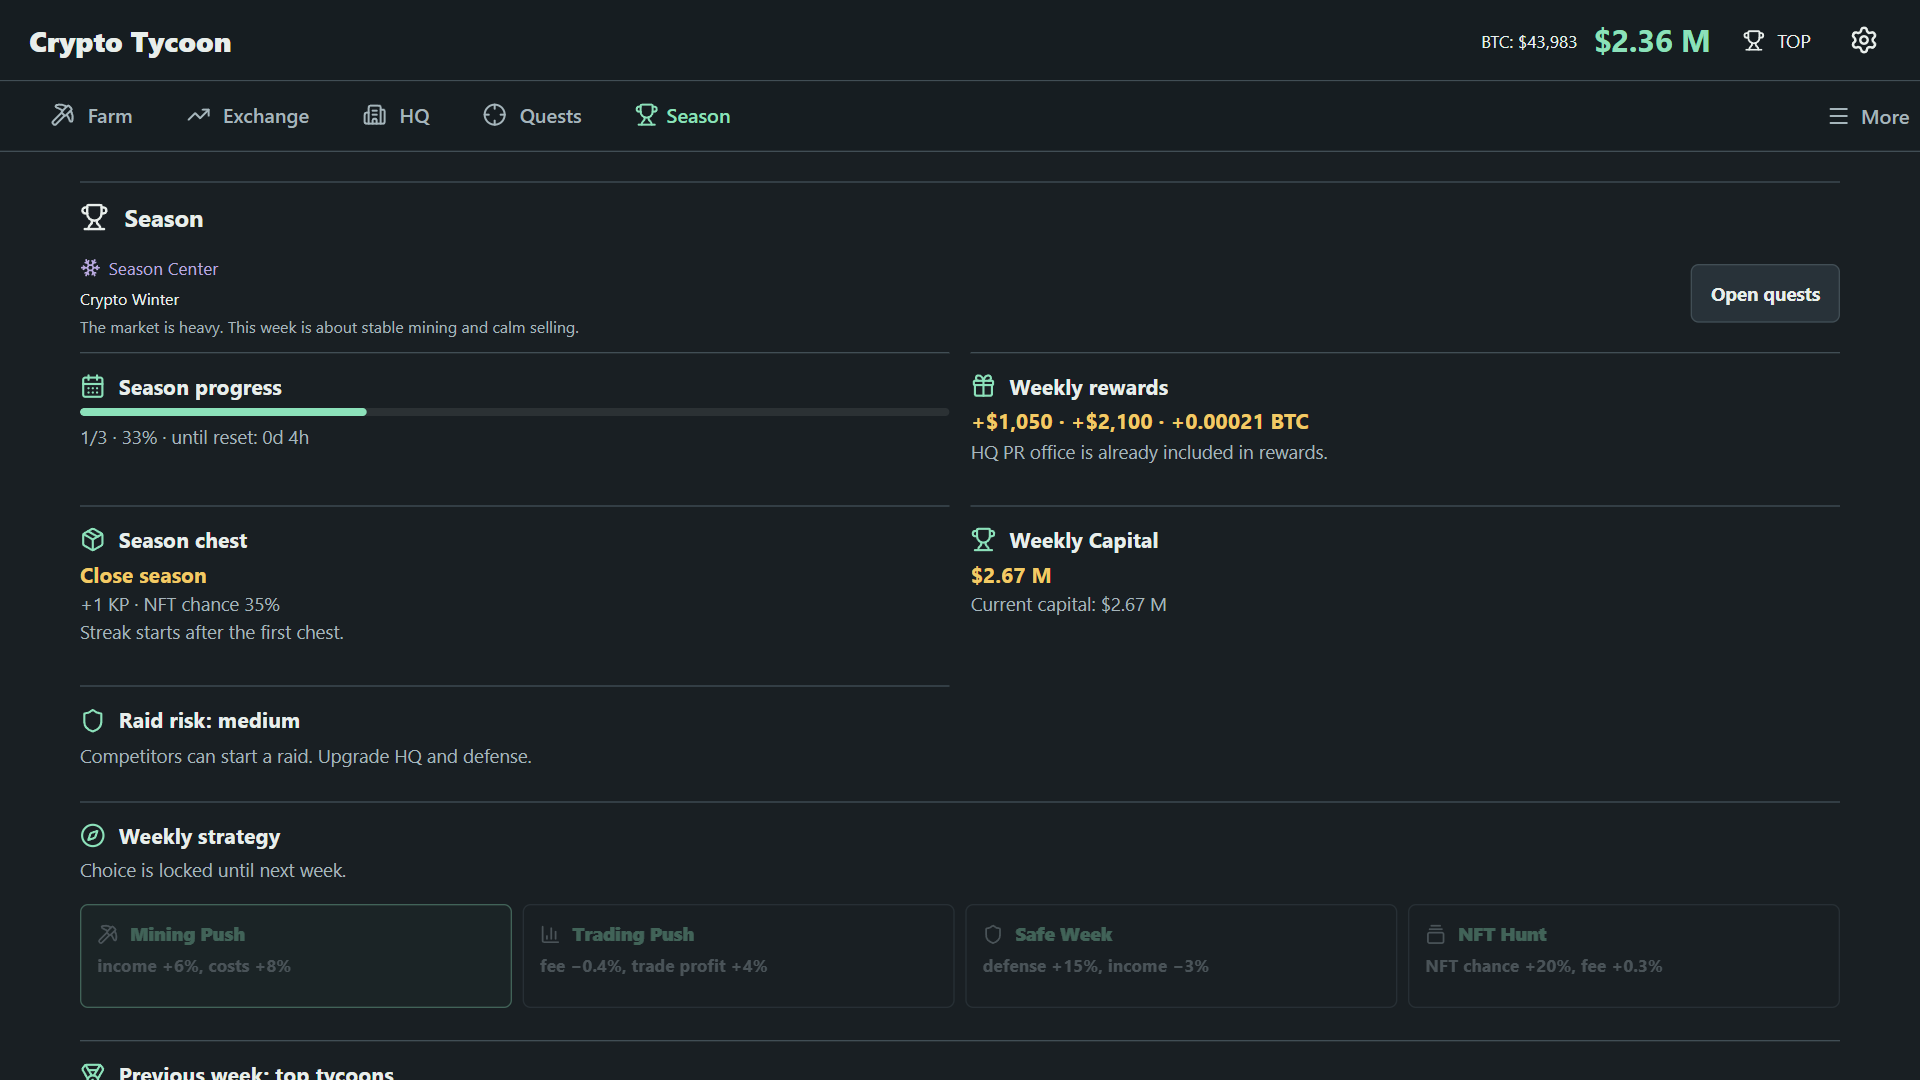Click the Season tab trophy icon
1920x1080 pixels.
pos(646,115)
